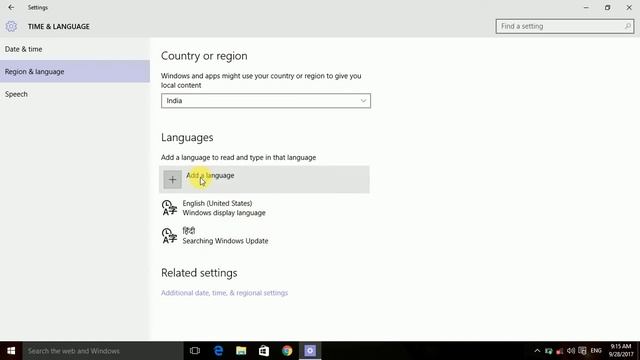Open the Windows Start menu
640x360 pixels.
click(11, 351)
